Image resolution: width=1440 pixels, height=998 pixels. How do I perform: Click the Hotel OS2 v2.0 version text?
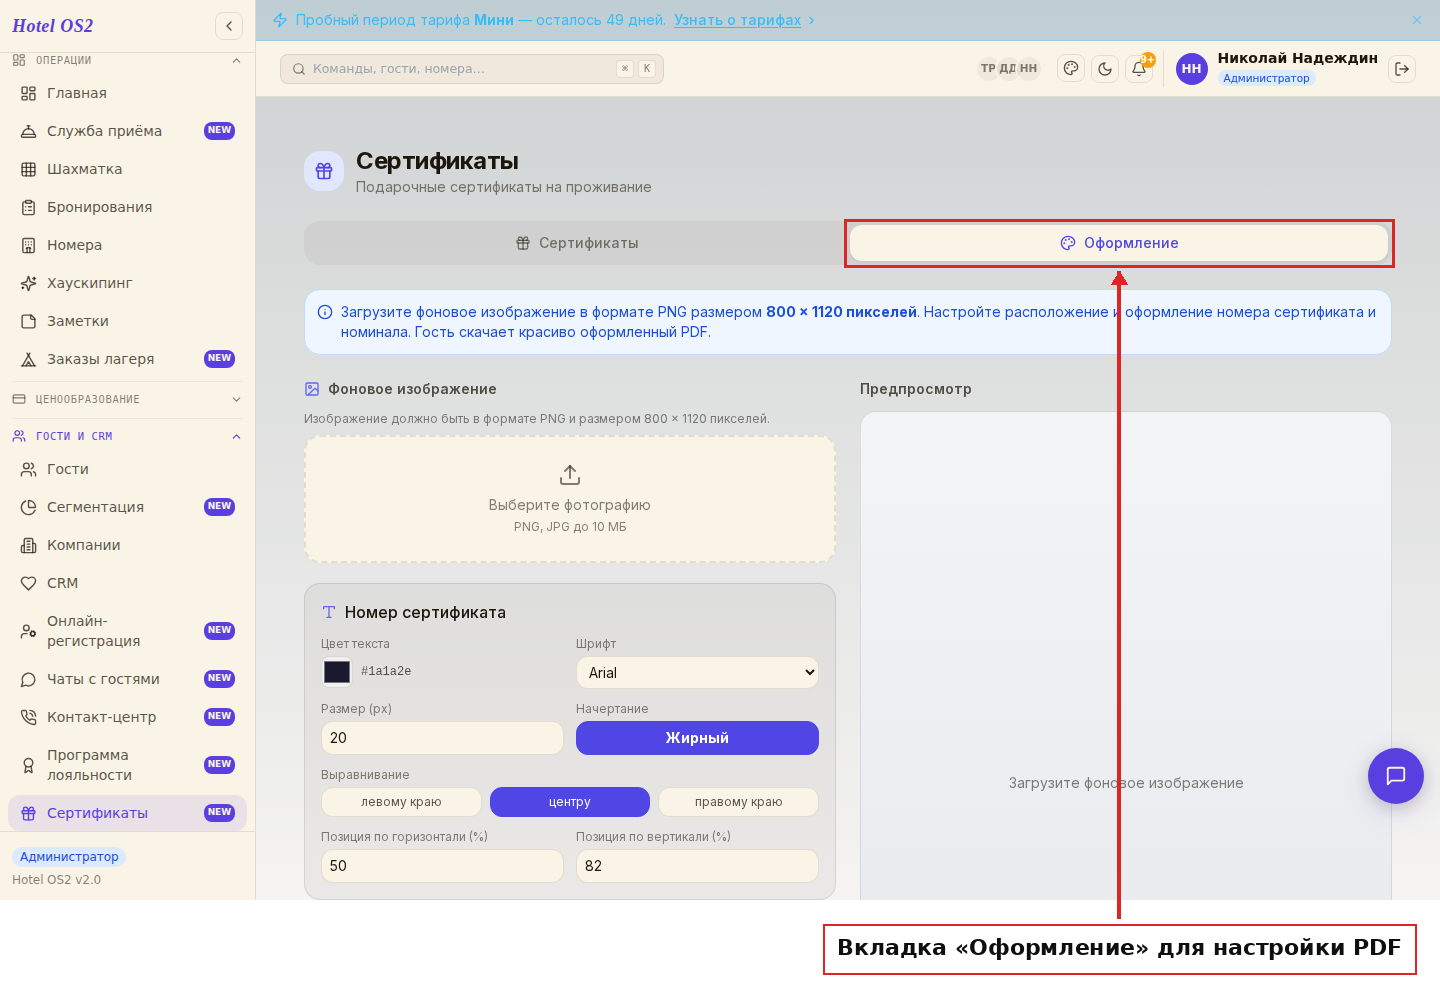57,880
